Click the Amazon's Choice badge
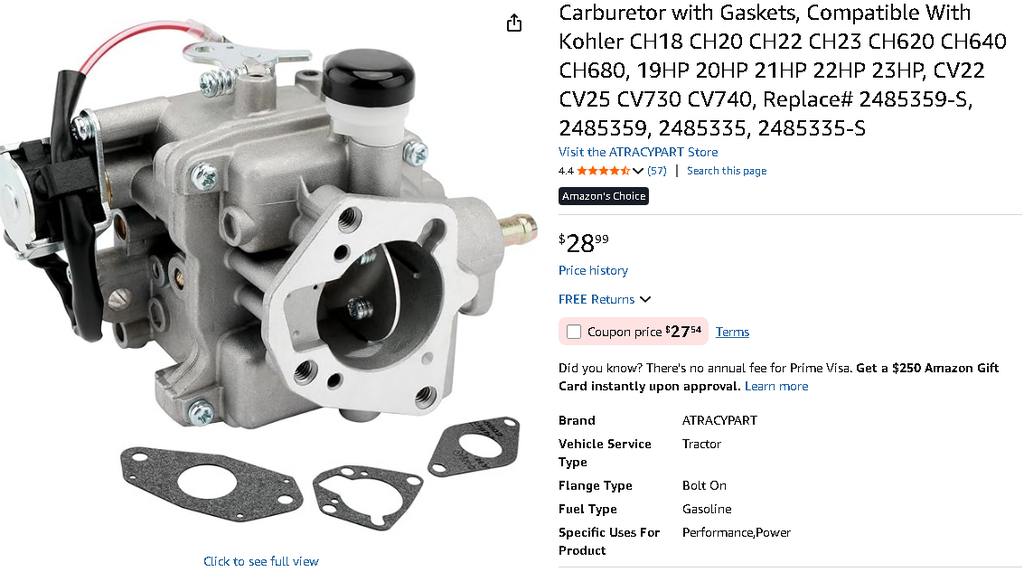The width and height of the screenshot is (1024, 572). point(603,196)
